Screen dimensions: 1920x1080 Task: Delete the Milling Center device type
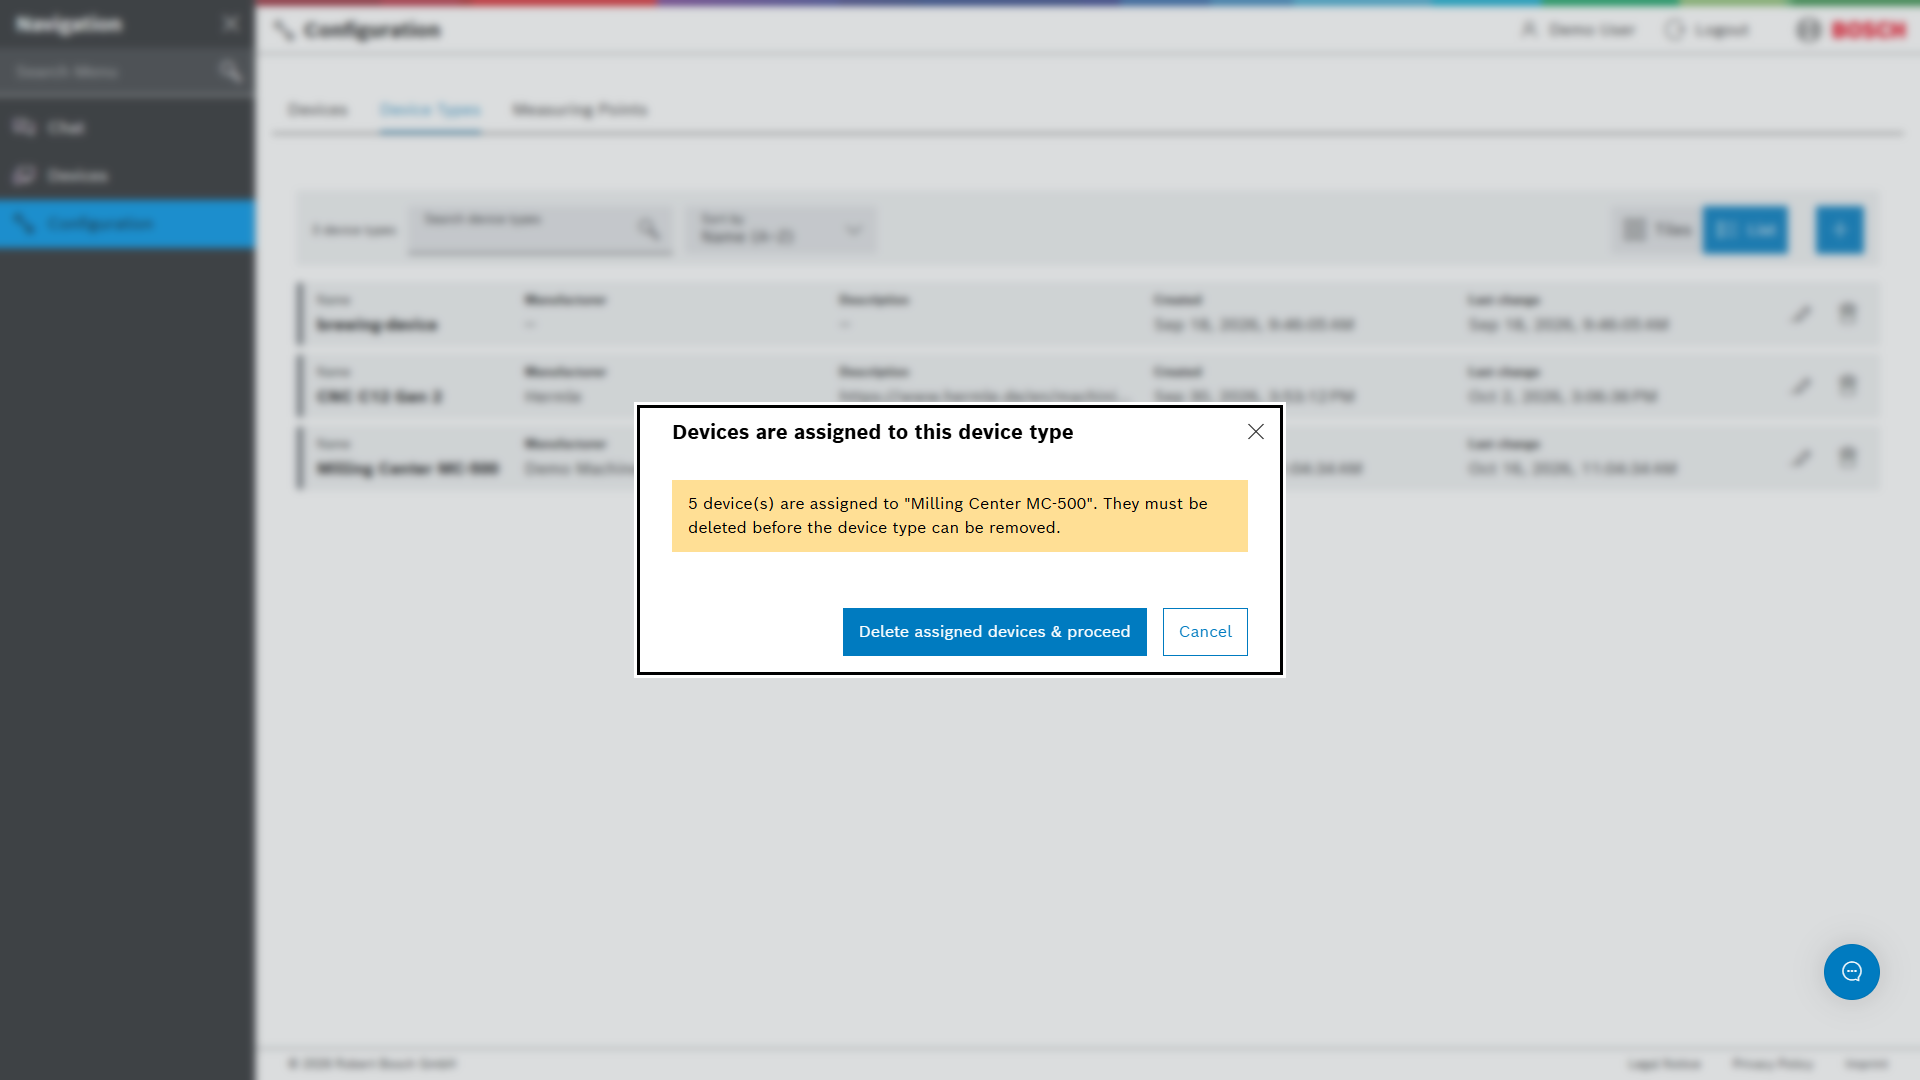(1847, 458)
